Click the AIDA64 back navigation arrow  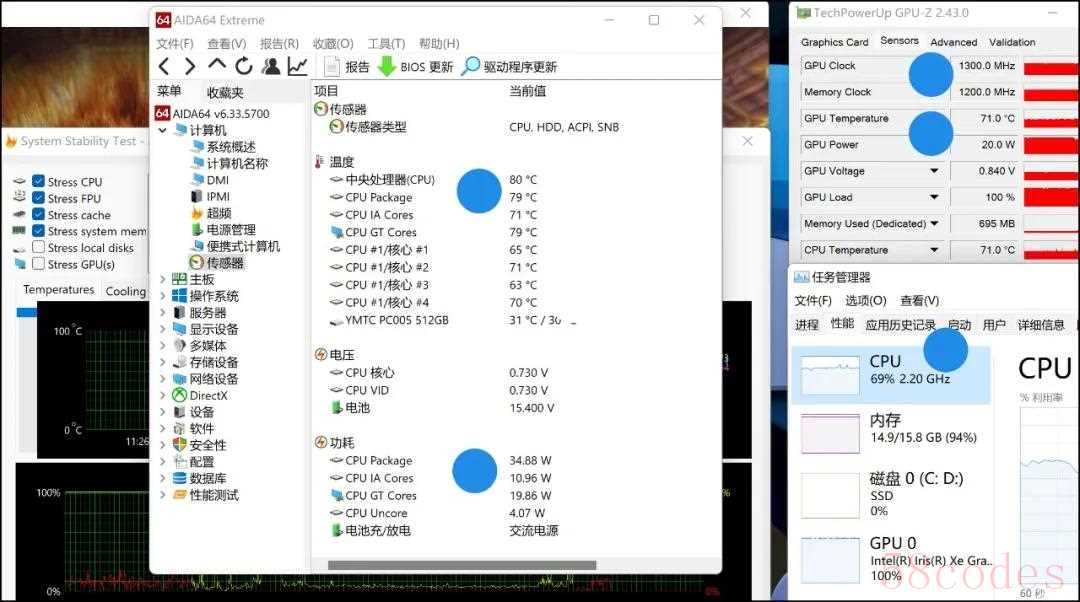(164, 66)
